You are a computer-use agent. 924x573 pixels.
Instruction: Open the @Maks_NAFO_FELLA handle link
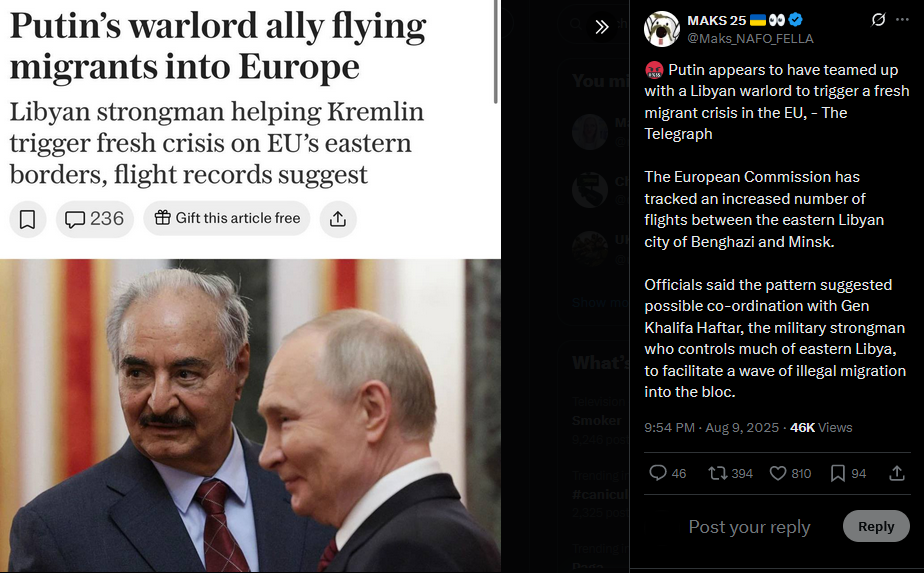point(750,39)
